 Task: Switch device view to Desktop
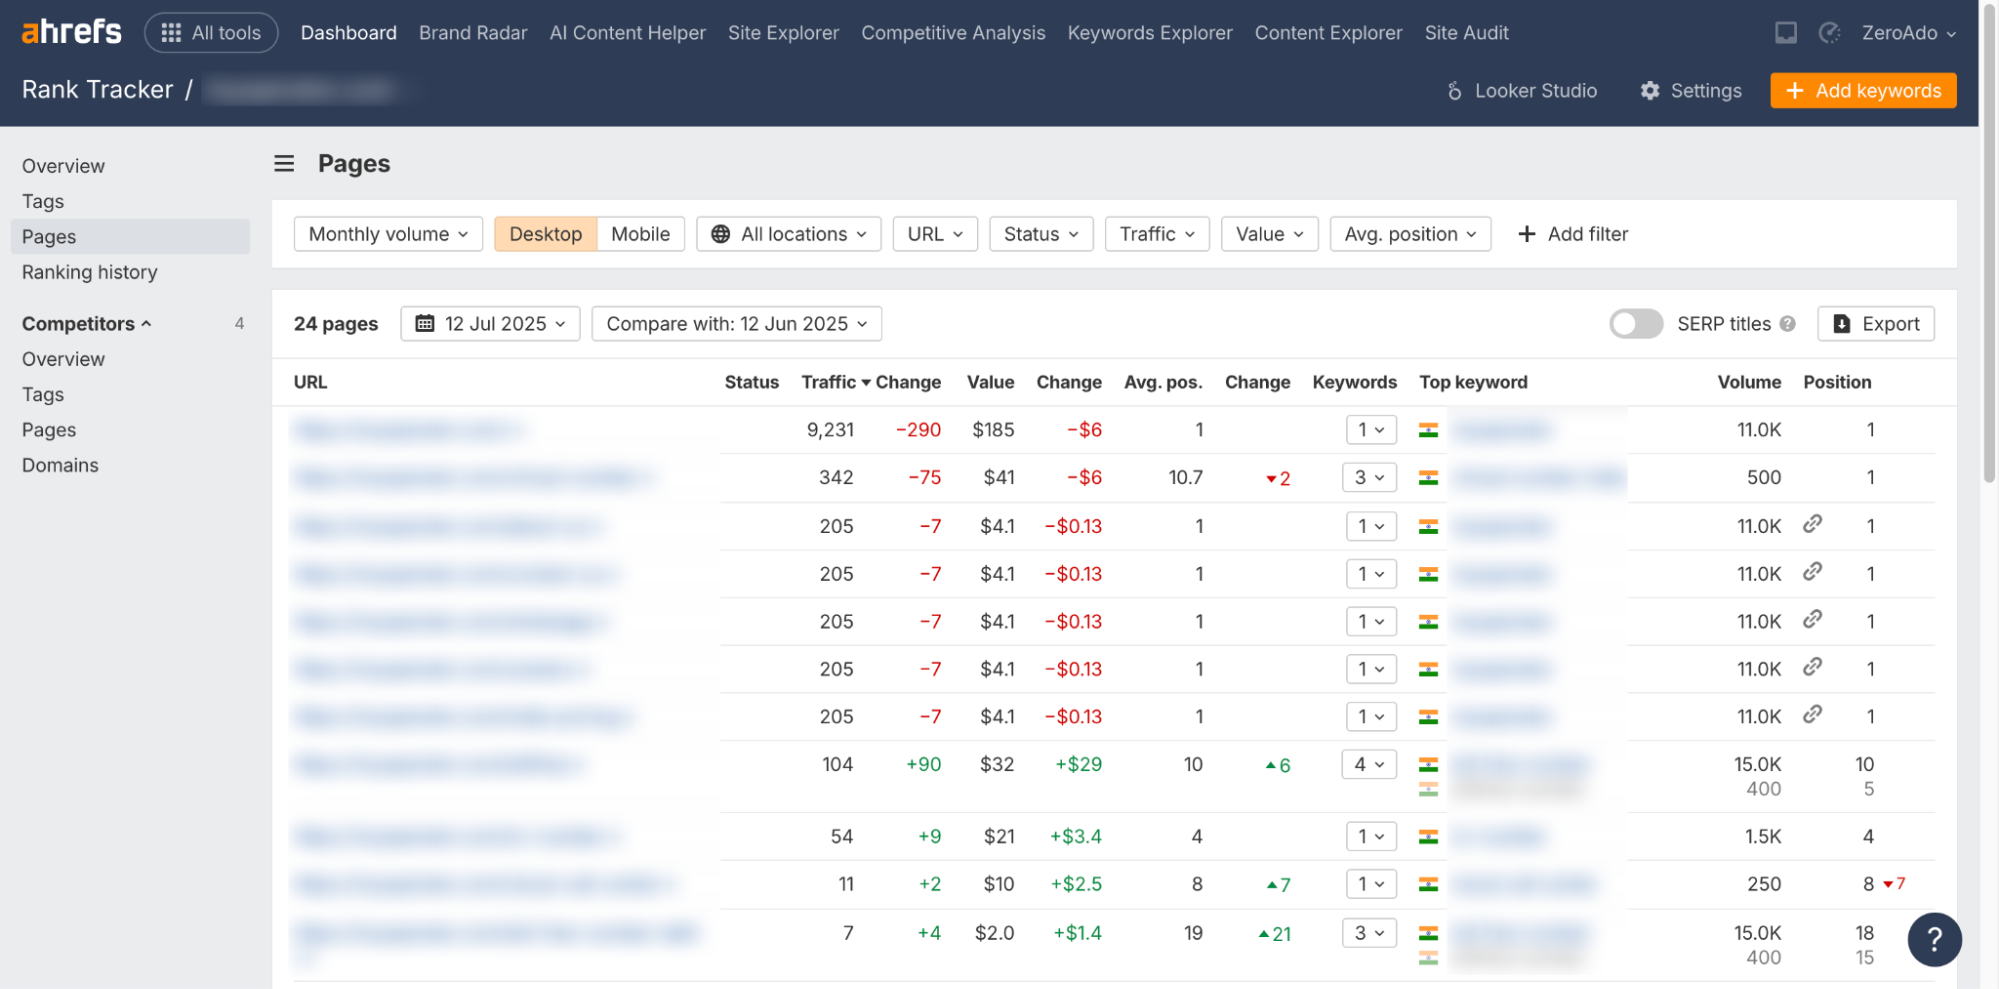[545, 234]
